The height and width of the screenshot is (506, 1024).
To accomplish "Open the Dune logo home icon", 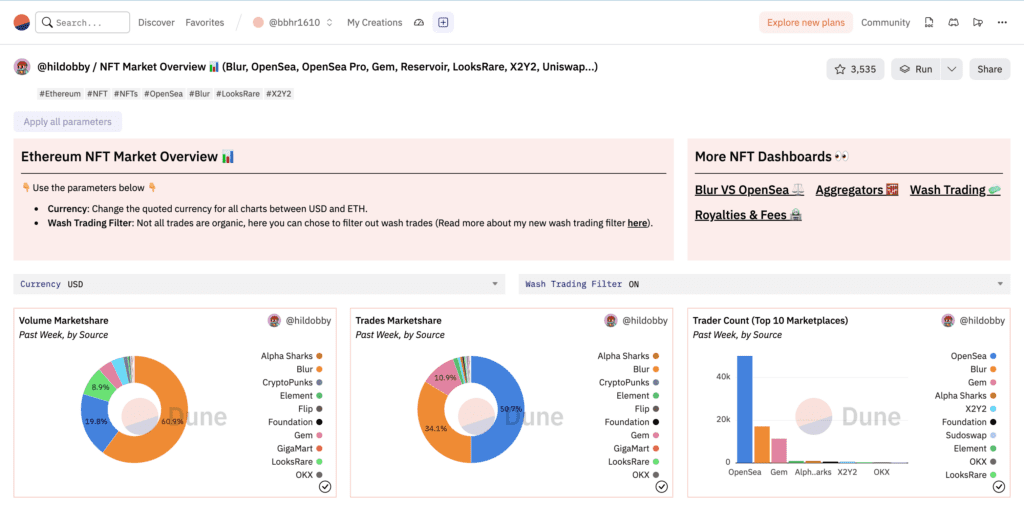I will point(22,22).
